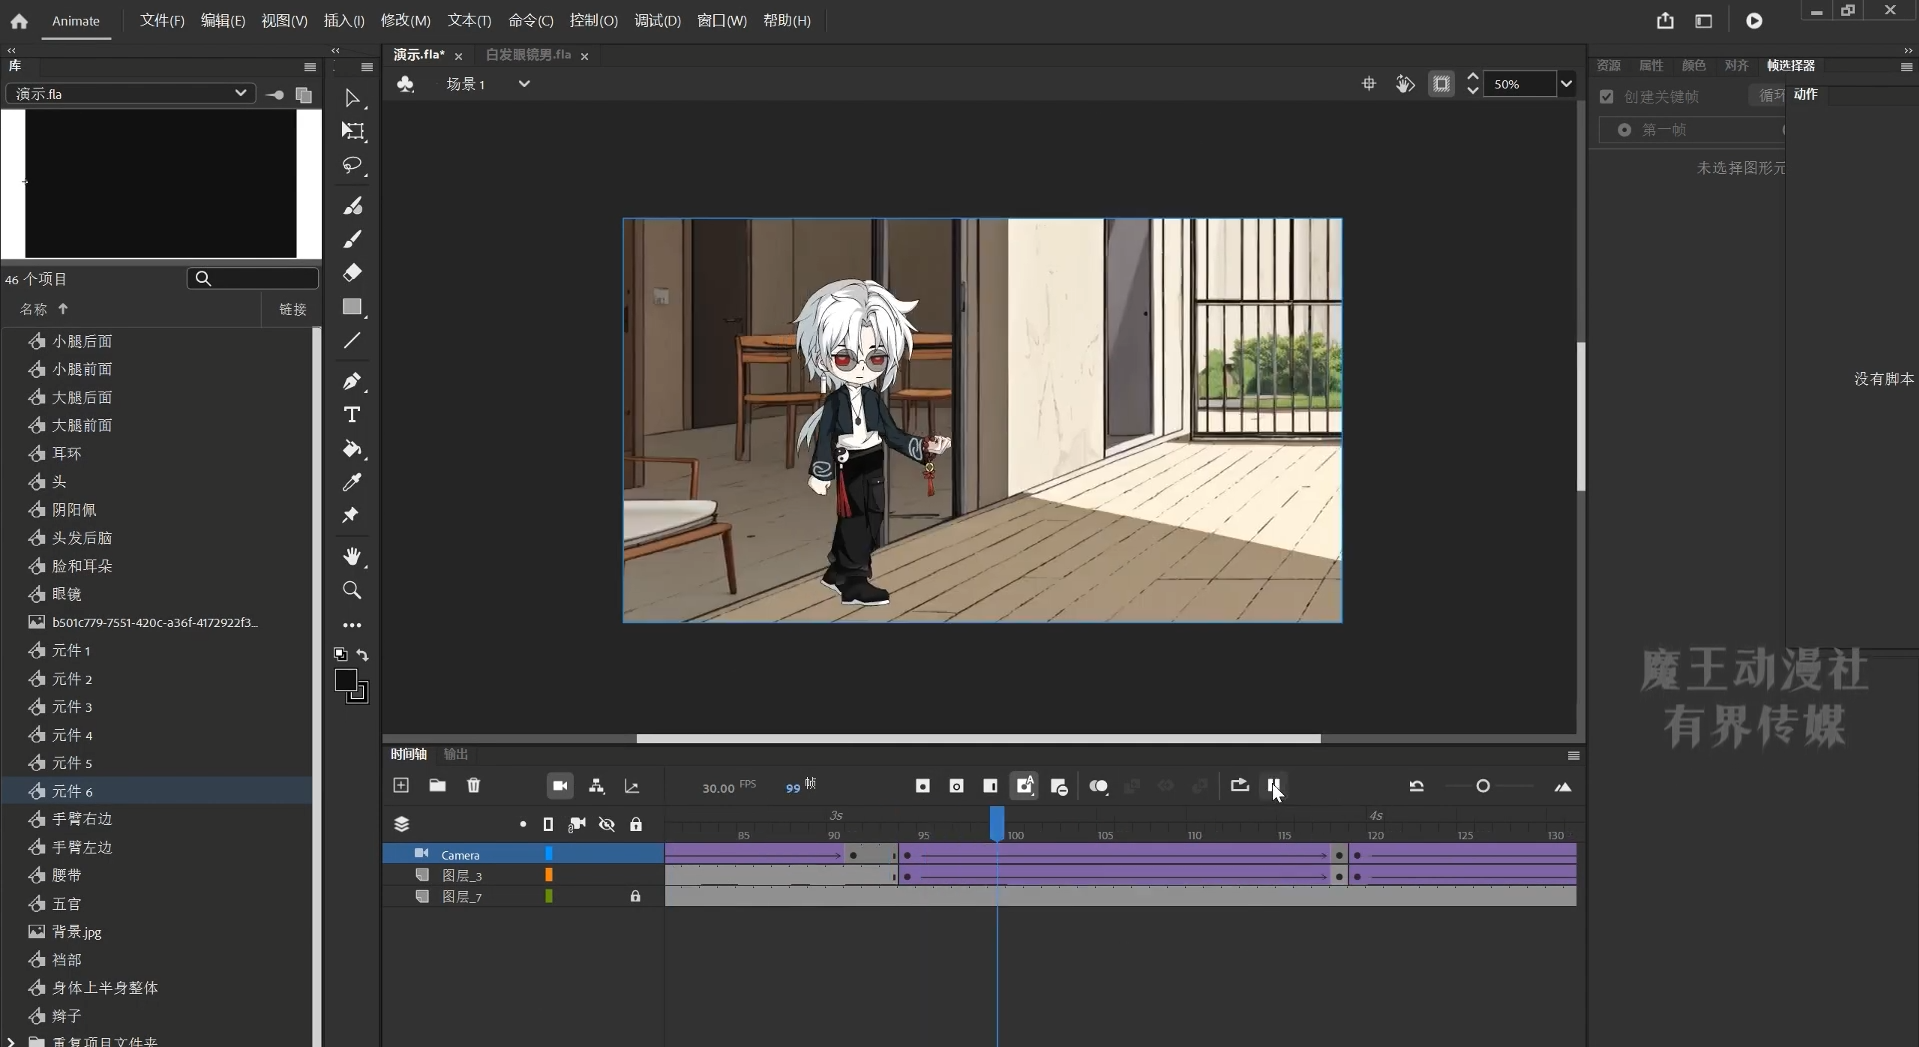Unlock the 图层_7 layer lock
Viewport: 1919px width, 1047px height.
(635, 897)
